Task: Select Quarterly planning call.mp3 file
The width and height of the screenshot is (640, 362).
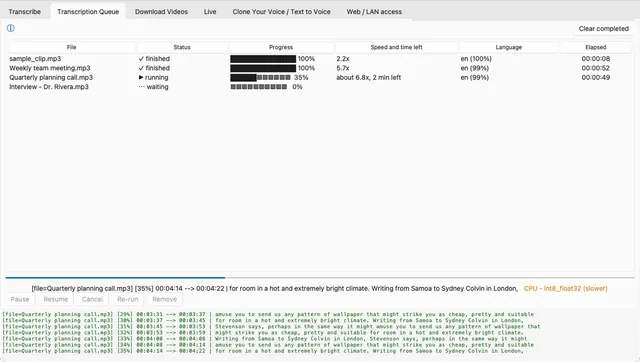Action: [x=51, y=78]
